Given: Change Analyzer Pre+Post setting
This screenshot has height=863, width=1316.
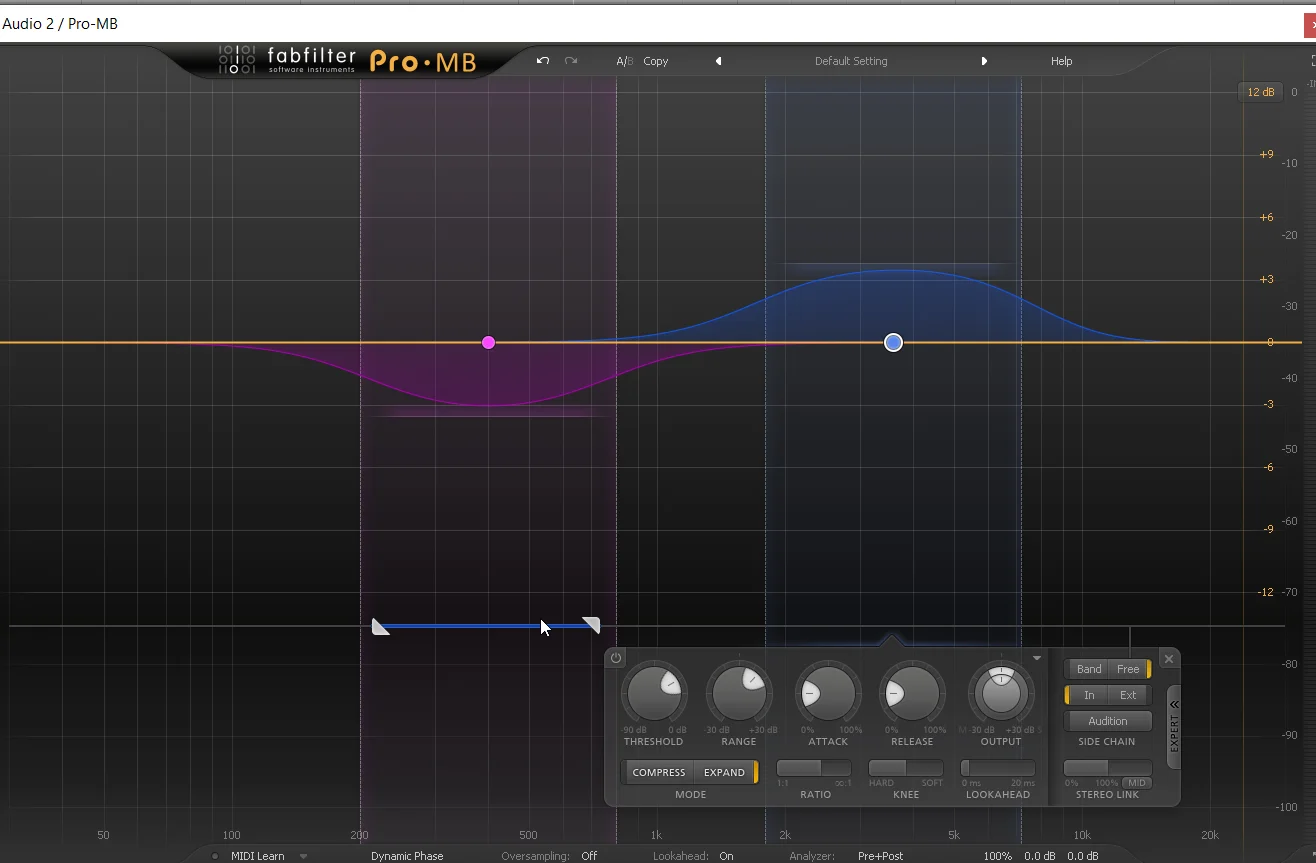Looking at the screenshot, I should coord(880,856).
